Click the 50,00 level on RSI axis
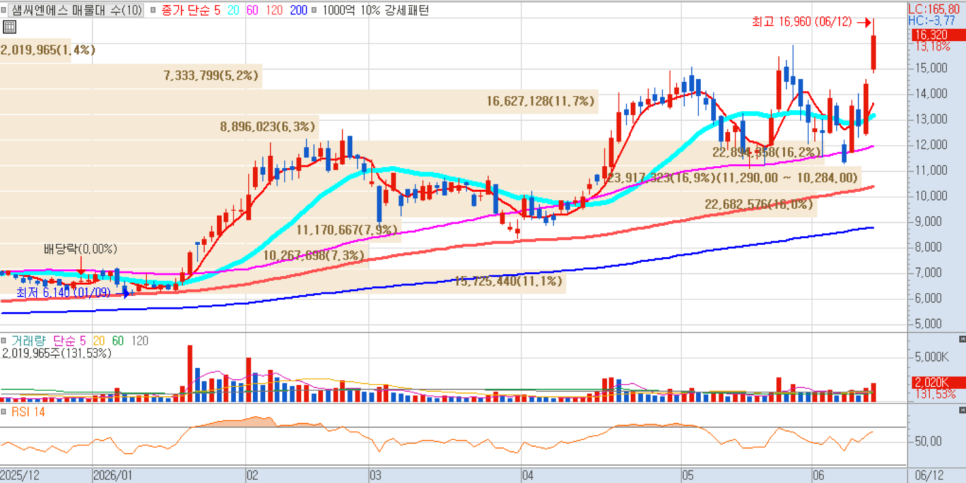The image size is (966, 483). click(x=928, y=442)
